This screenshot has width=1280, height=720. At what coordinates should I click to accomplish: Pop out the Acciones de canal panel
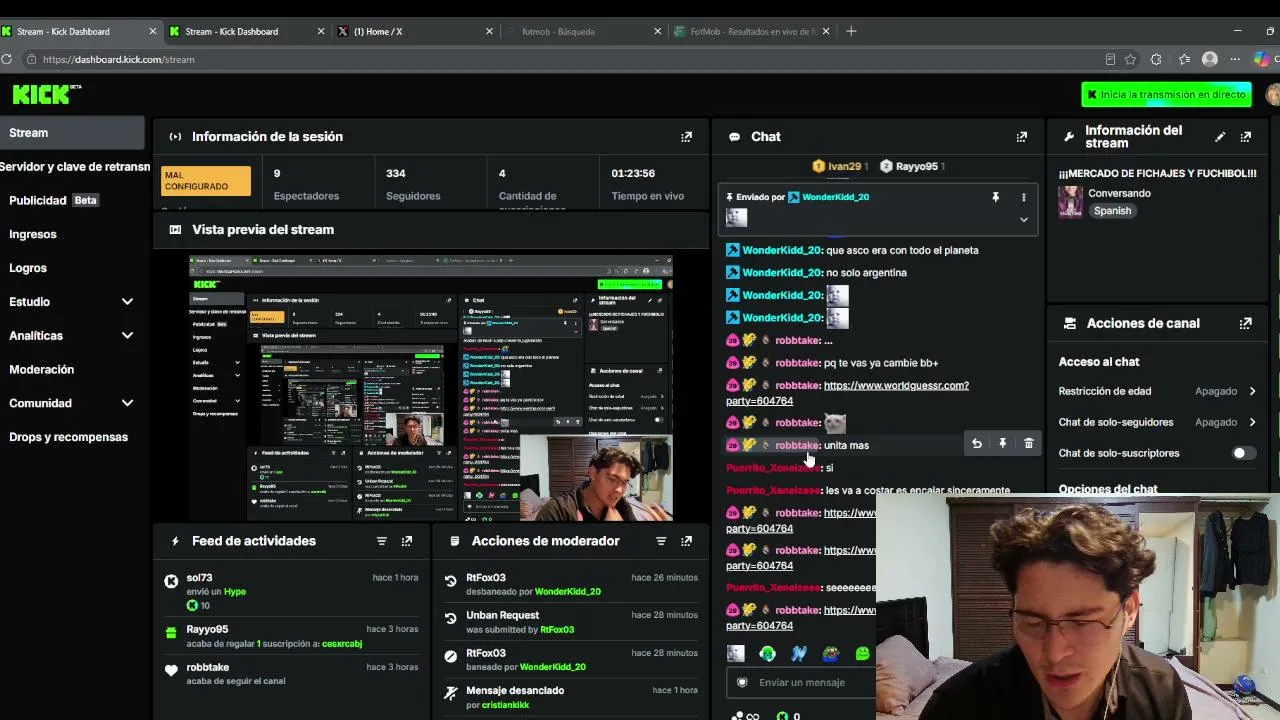[x=1245, y=323]
